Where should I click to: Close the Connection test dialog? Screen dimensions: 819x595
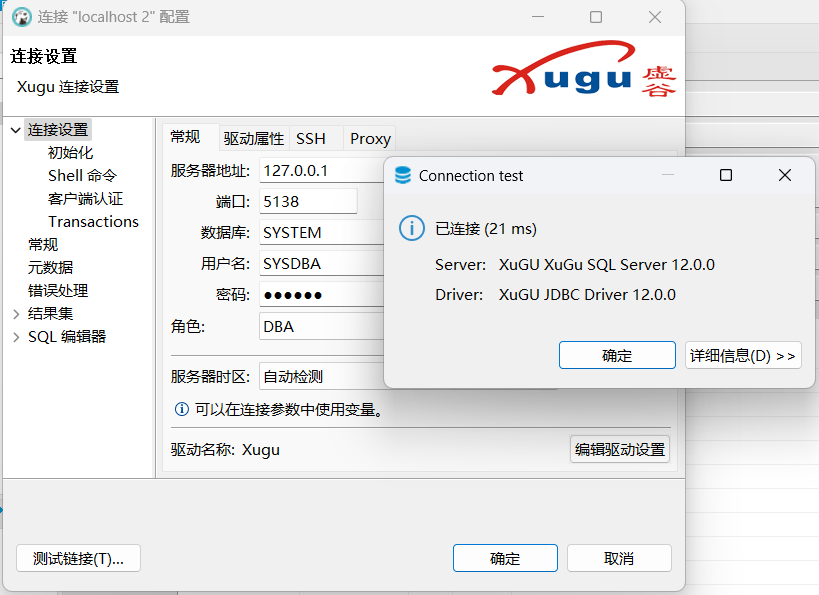[785, 175]
